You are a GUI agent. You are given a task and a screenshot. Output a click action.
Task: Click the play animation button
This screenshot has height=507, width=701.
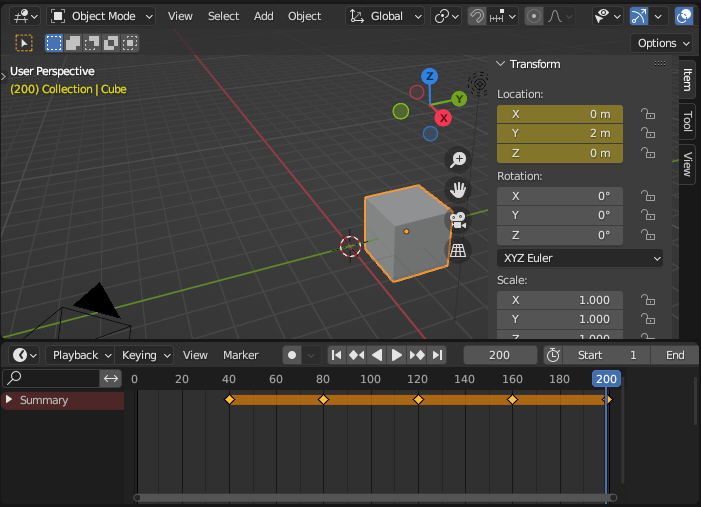(x=397, y=355)
